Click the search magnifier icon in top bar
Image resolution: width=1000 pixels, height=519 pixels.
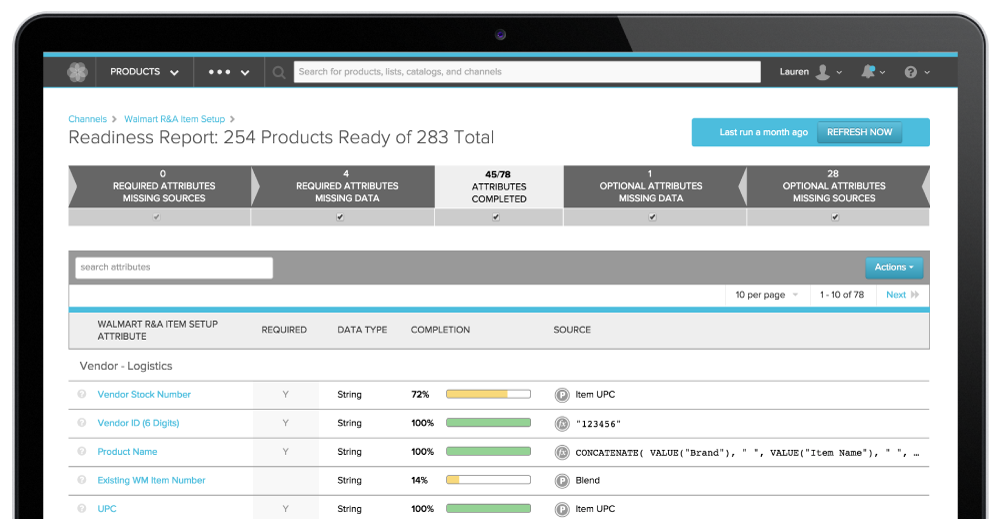[279, 72]
